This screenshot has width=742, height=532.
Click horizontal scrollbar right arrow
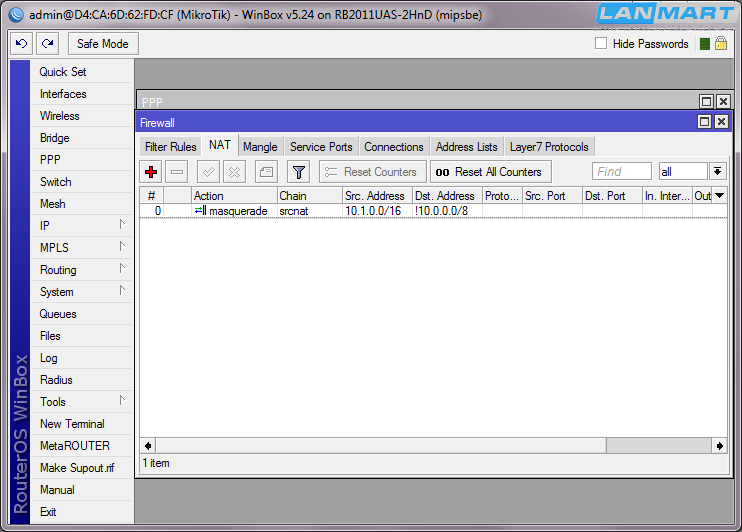(719, 446)
